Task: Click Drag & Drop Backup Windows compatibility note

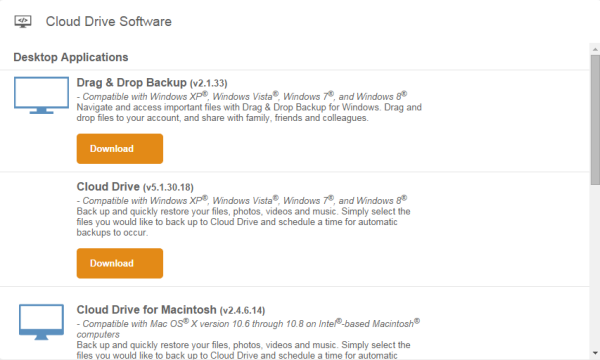Action: pos(242,96)
